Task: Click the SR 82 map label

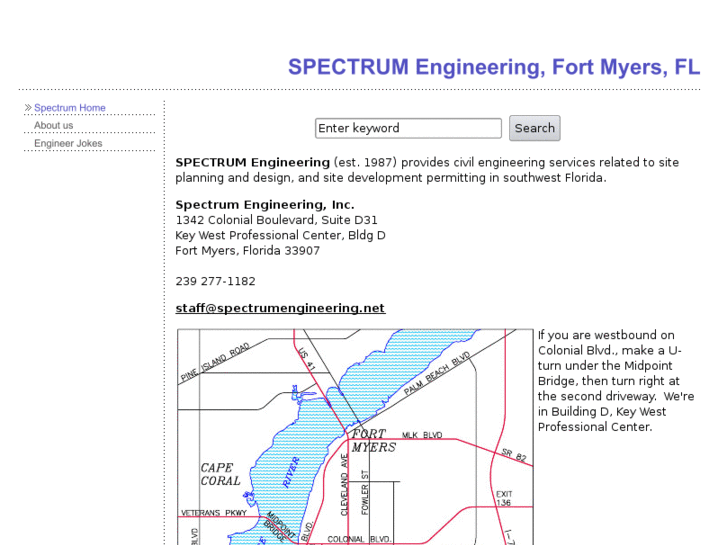Action: tap(514, 455)
